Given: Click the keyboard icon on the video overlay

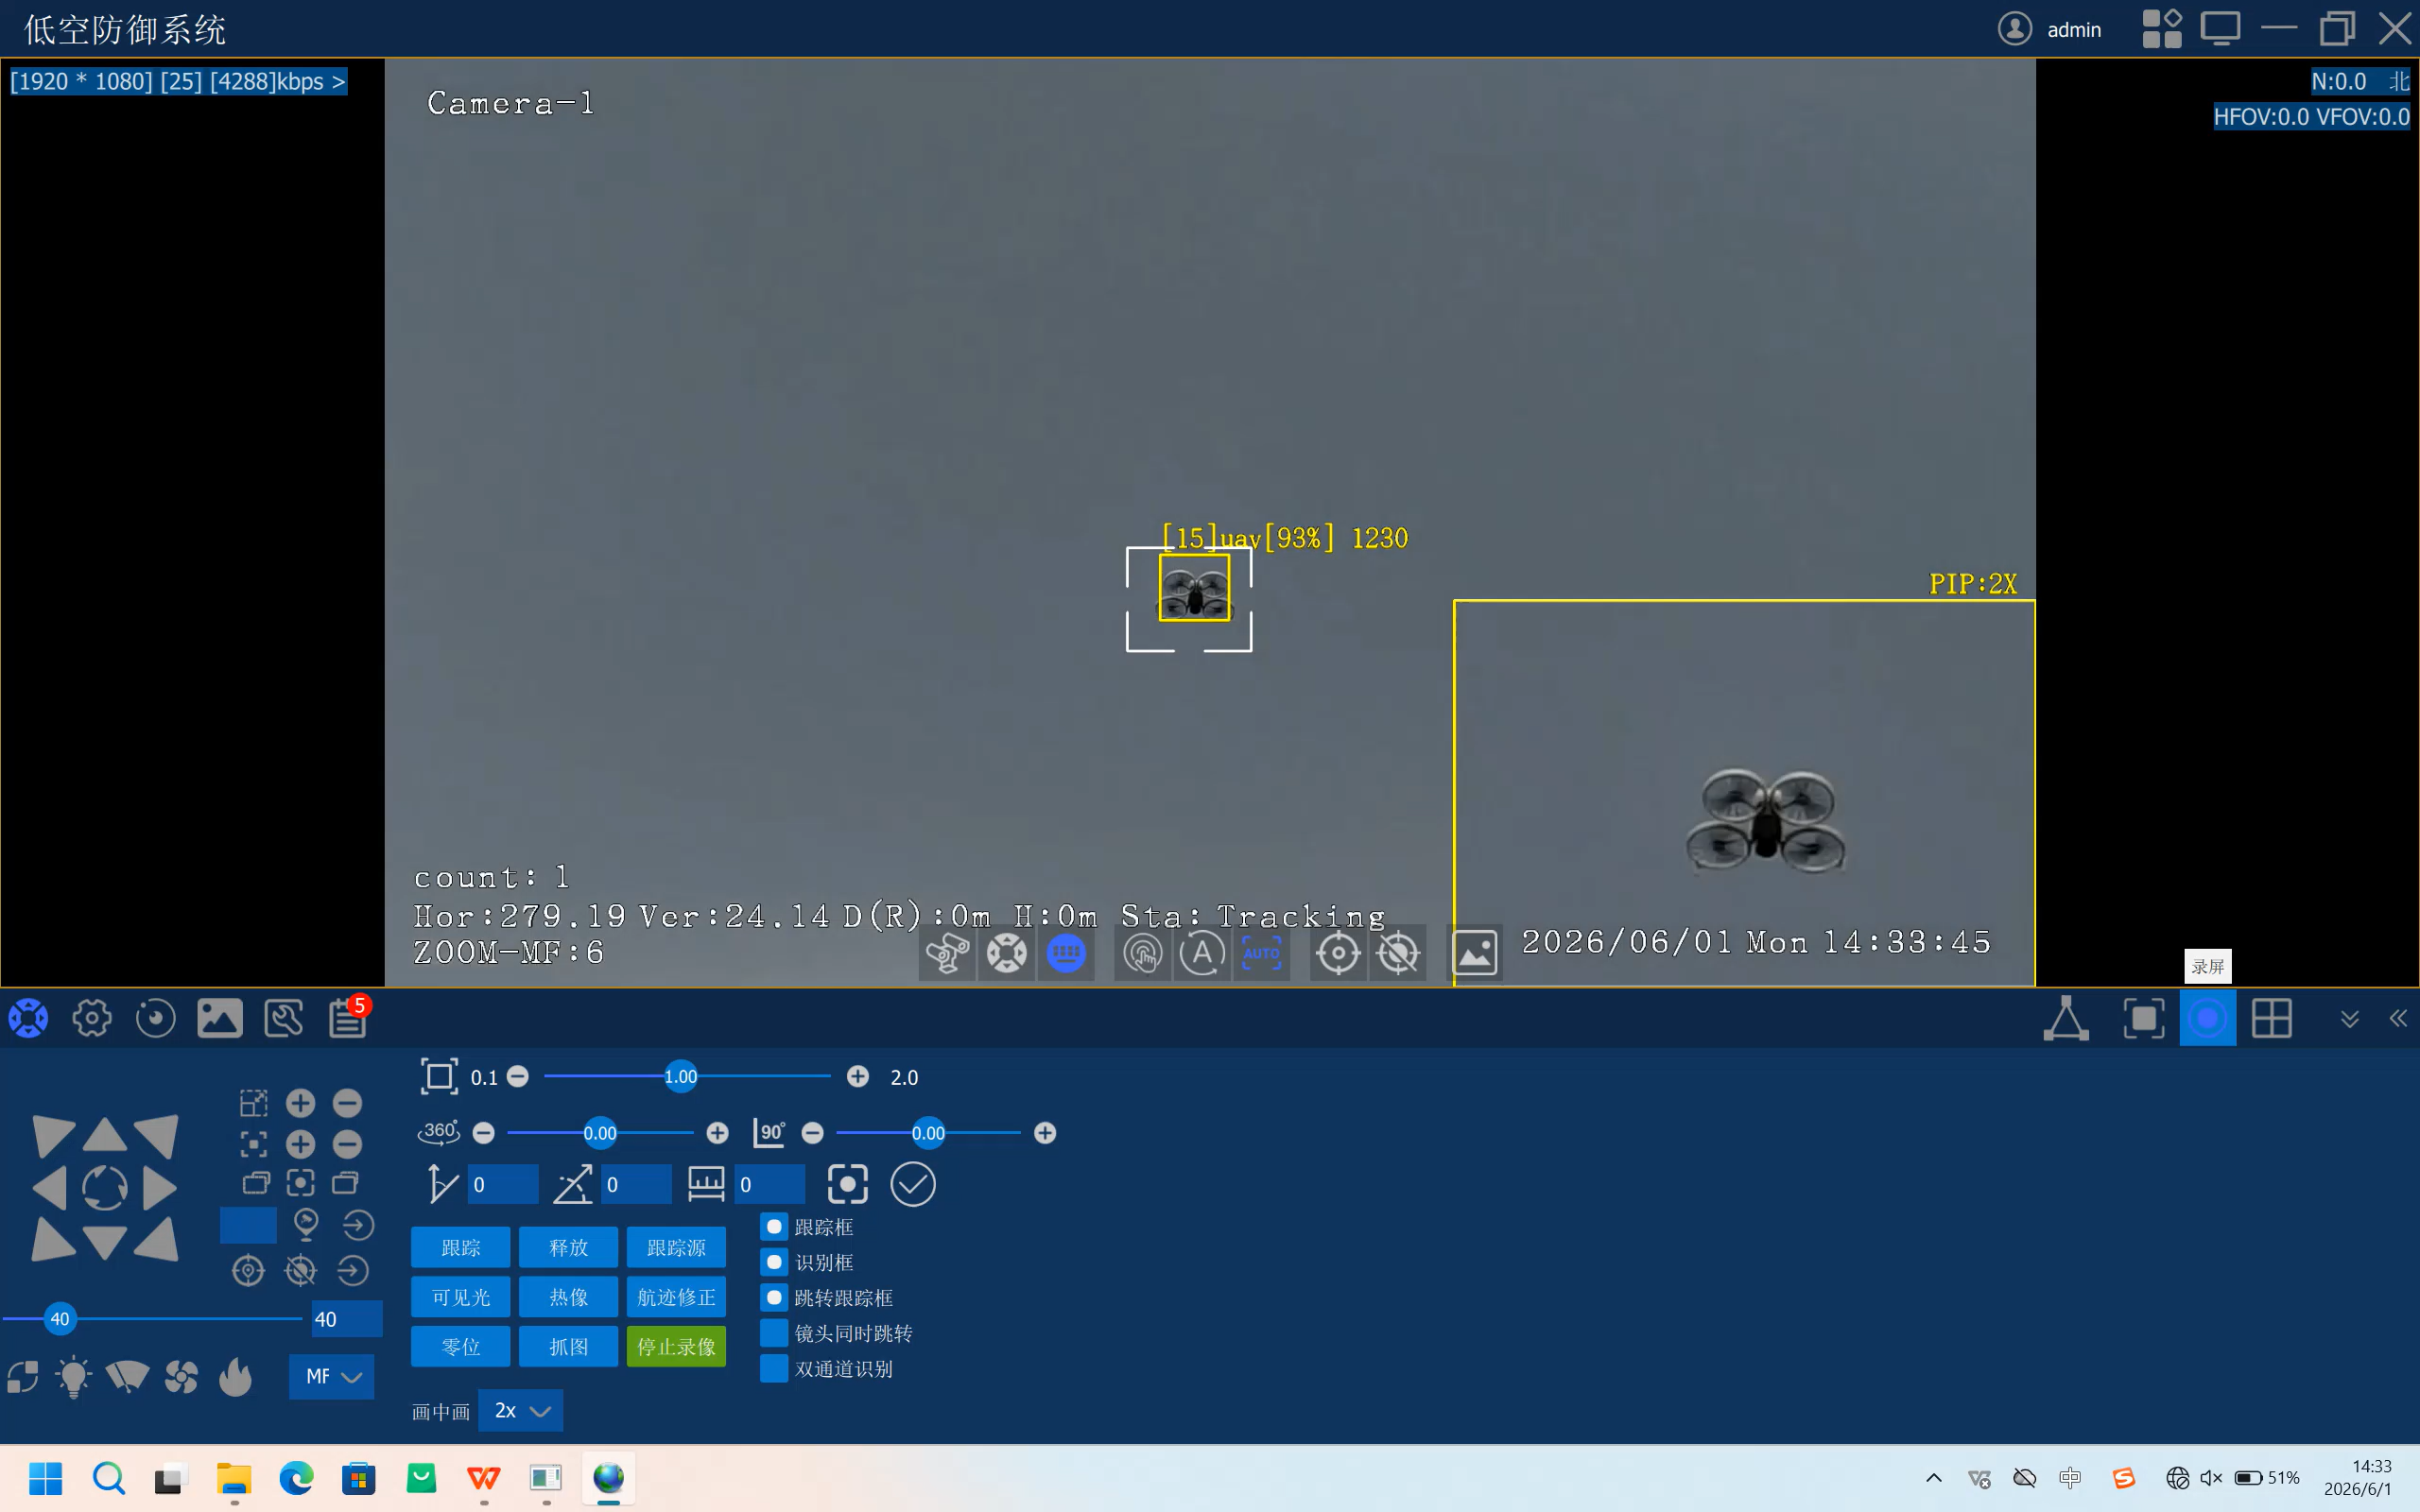Looking at the screenshot, I should click(1066, 953).
